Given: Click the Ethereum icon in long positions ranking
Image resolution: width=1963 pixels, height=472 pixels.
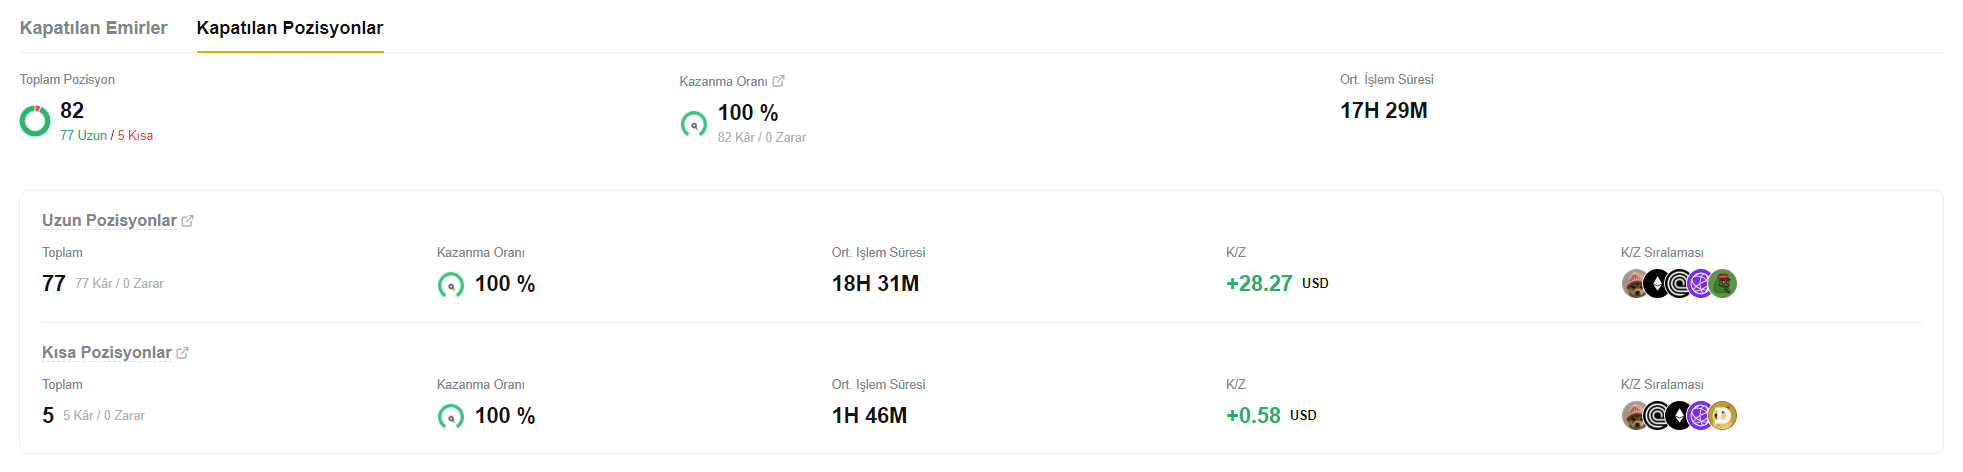Looking at the screenshot, I should (x=1657, y=284).
